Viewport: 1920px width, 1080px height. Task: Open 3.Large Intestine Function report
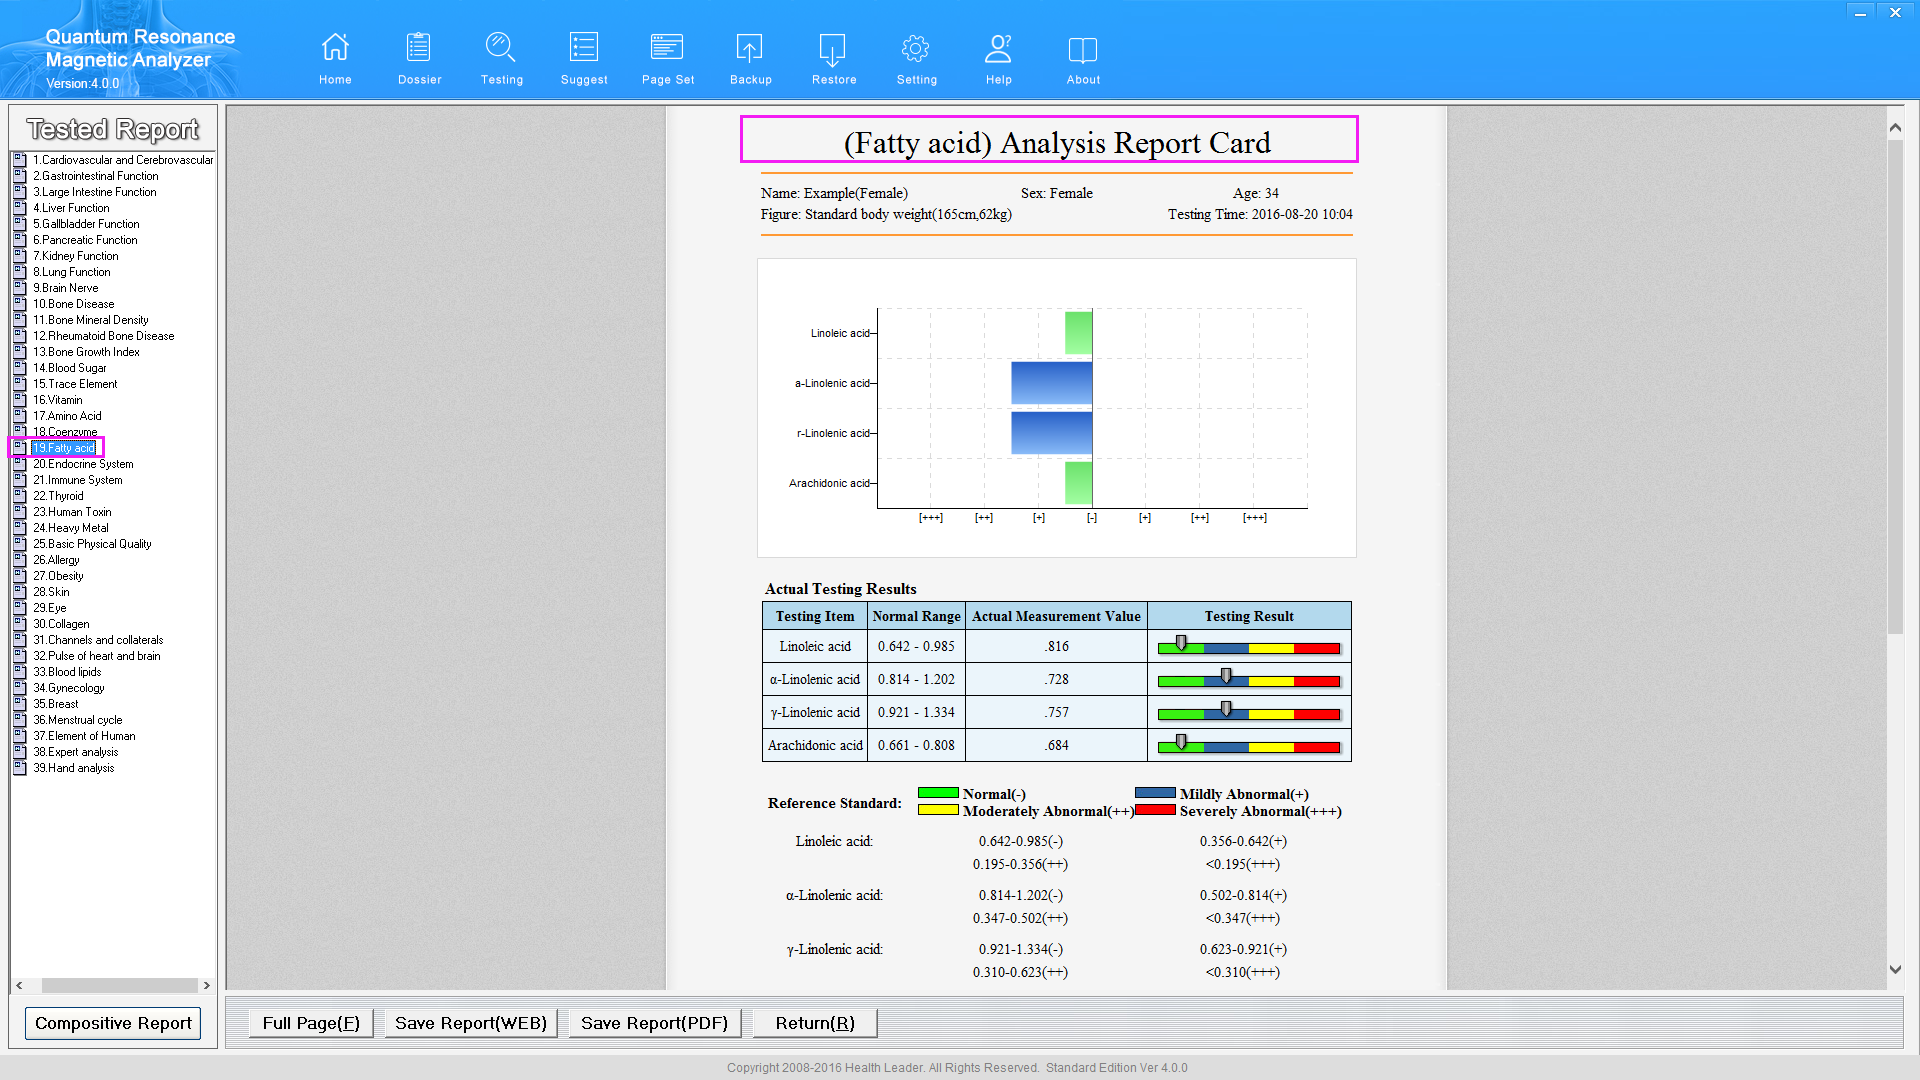tap(94, 192)
